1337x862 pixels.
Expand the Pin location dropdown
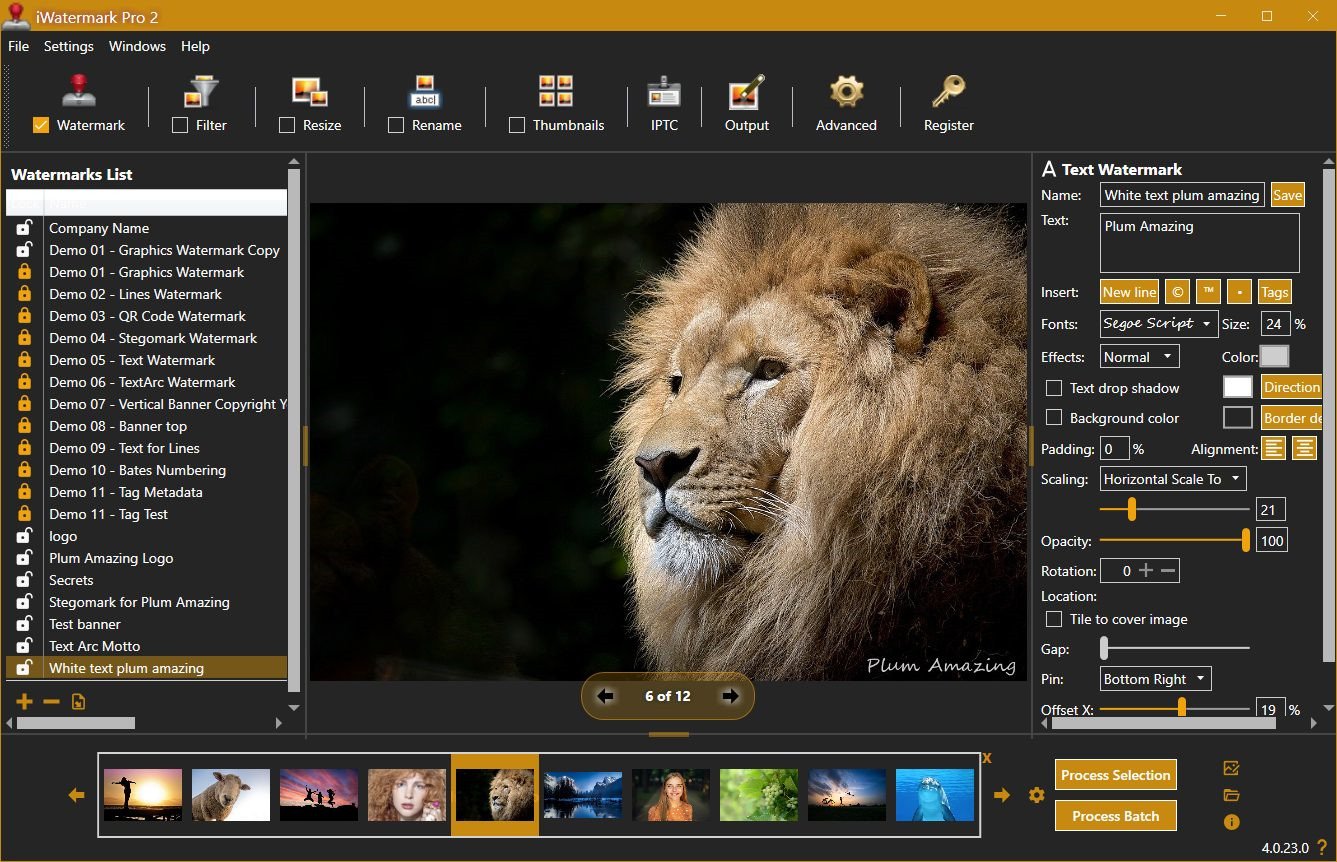click(x=1155, y=679)
